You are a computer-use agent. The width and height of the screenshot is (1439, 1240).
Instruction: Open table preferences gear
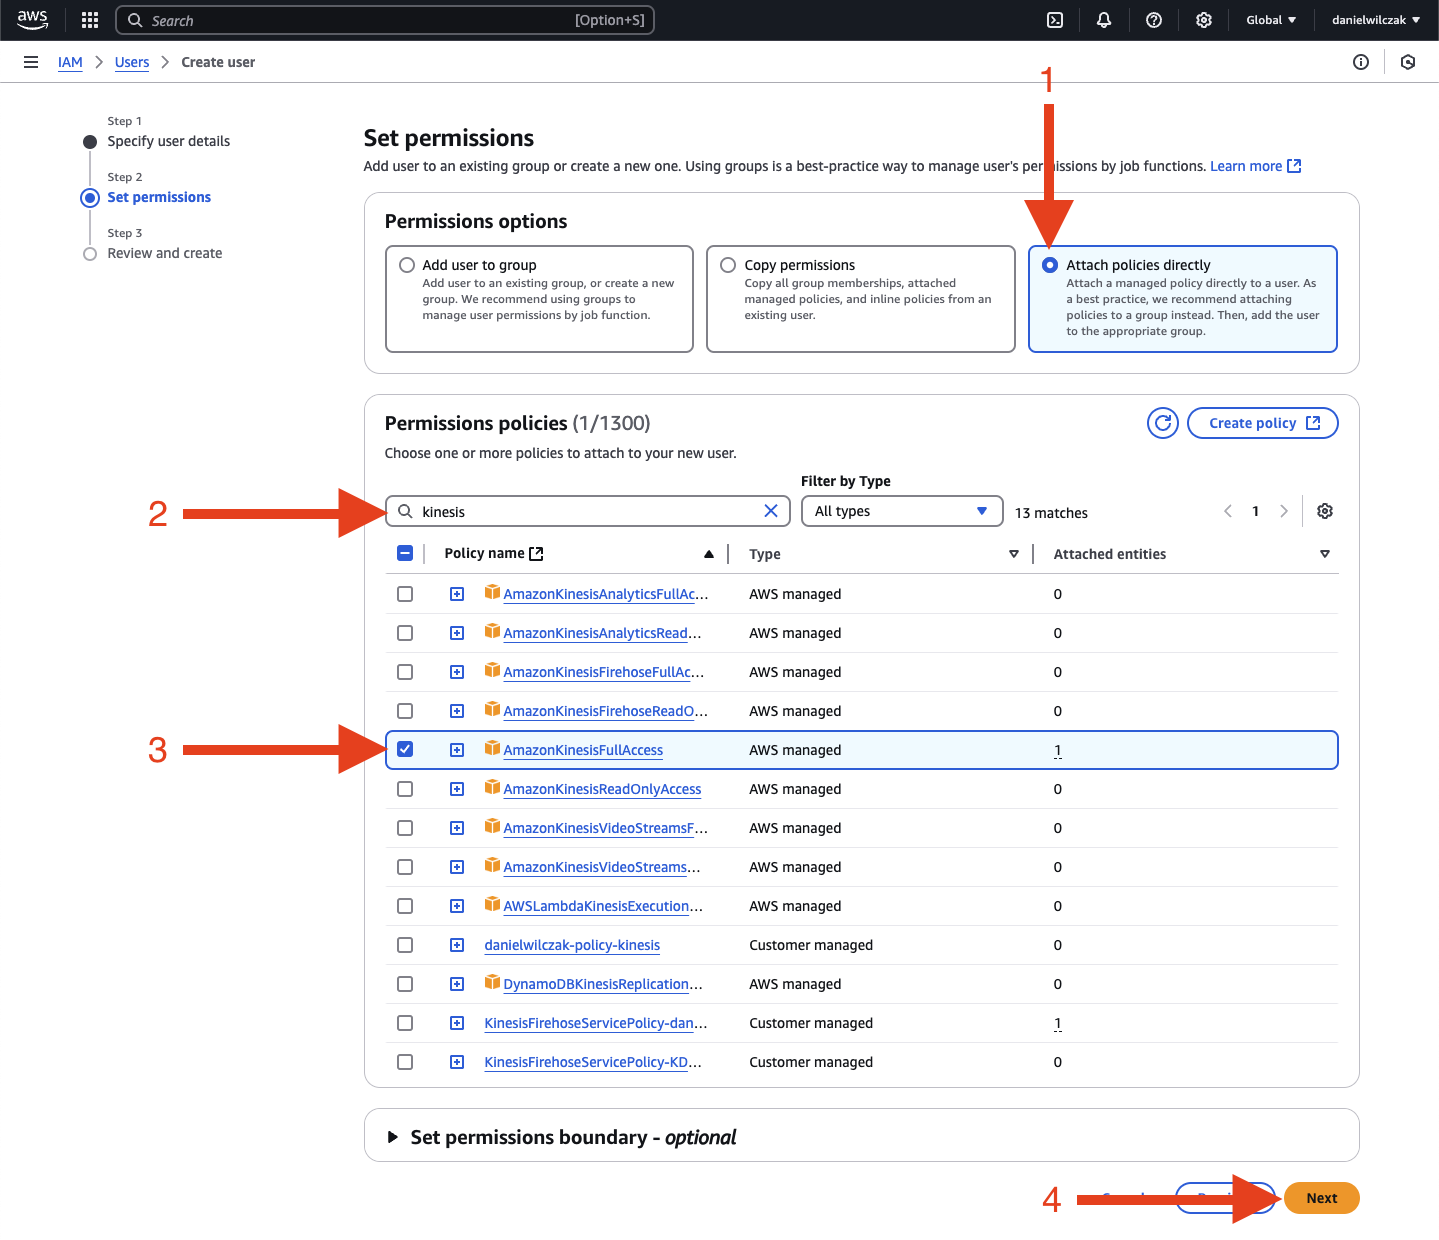pyautogui.click(x=1325, y=511)
